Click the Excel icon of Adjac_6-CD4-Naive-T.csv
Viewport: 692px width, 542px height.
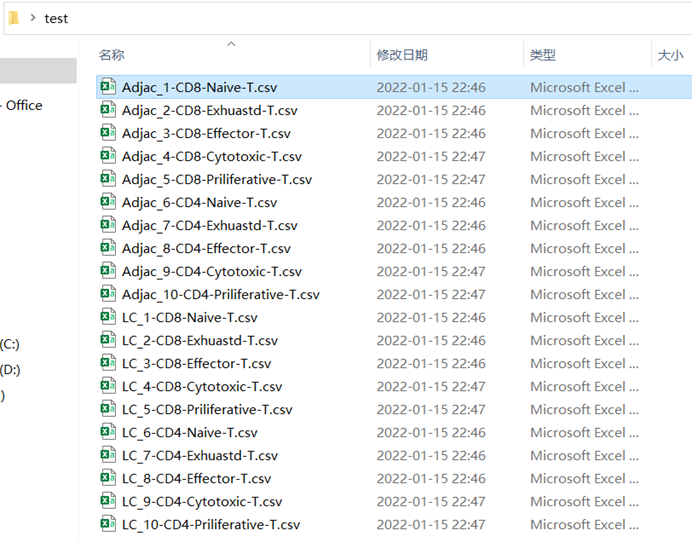[108, 201]
